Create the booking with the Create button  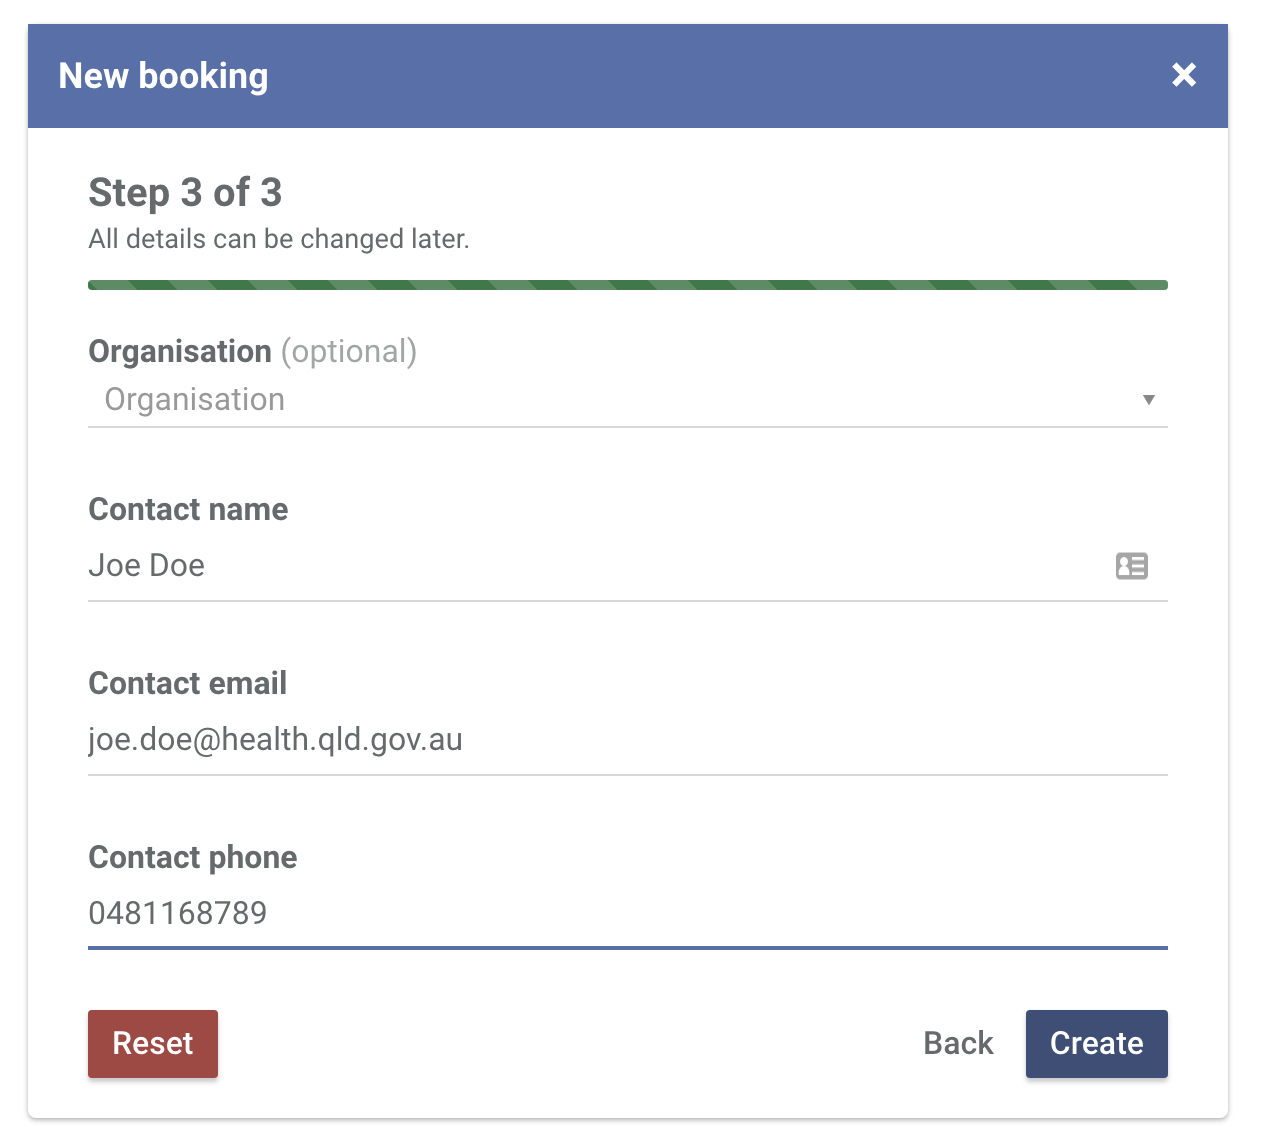[1097, 1044]
